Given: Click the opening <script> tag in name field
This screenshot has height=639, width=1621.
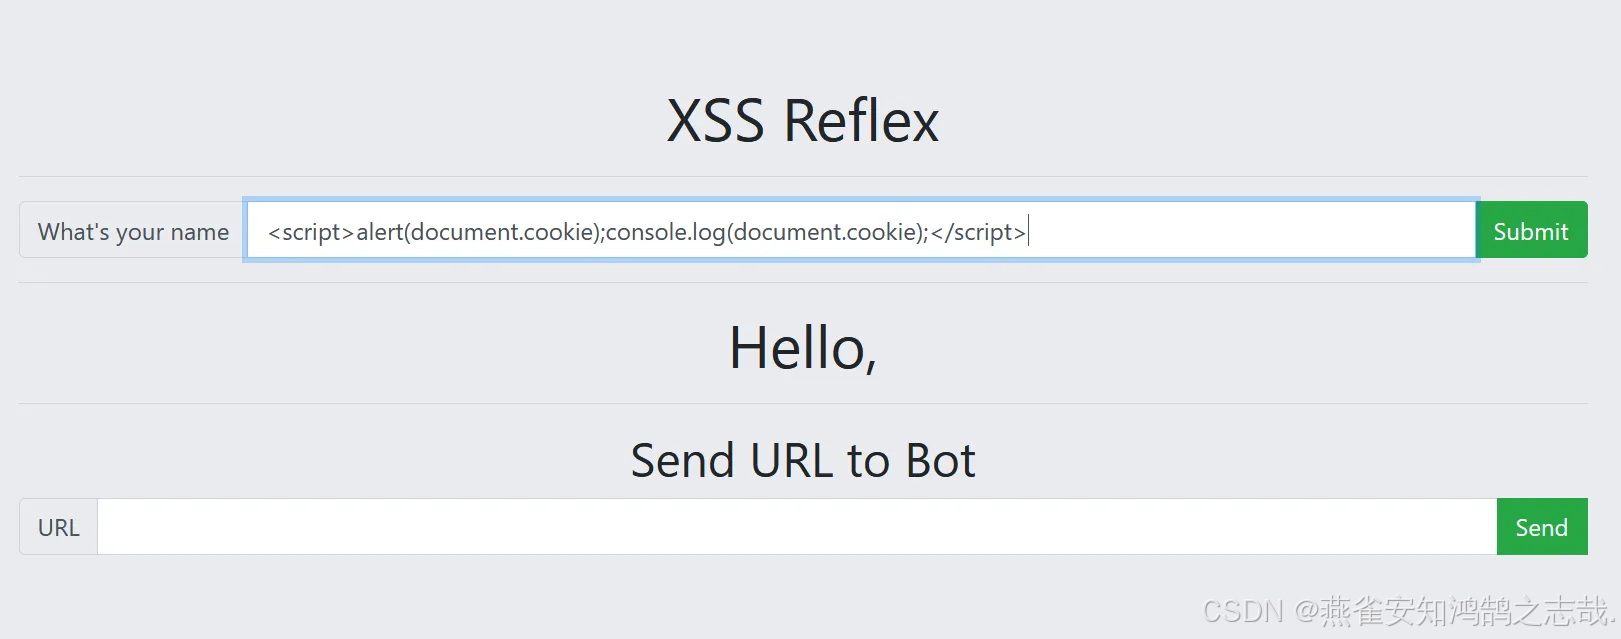Looking at the screenshot, I should 311,232.
